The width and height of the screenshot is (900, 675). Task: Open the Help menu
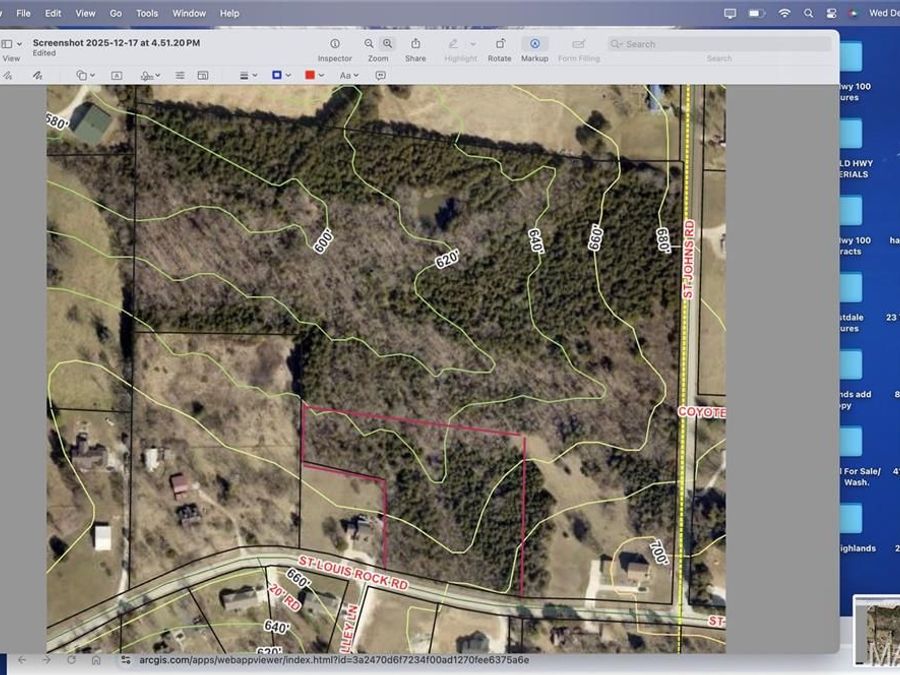click(230, 13)
